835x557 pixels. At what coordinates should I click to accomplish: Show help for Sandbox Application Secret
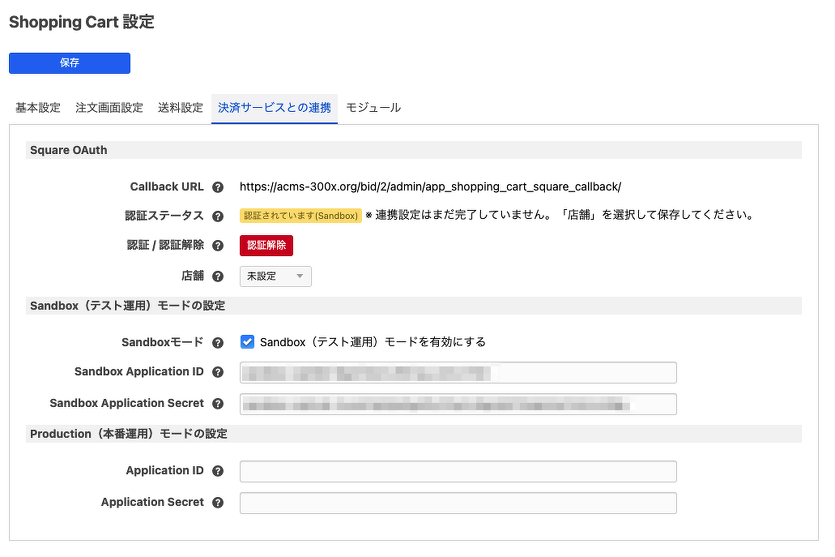point(218,404)
